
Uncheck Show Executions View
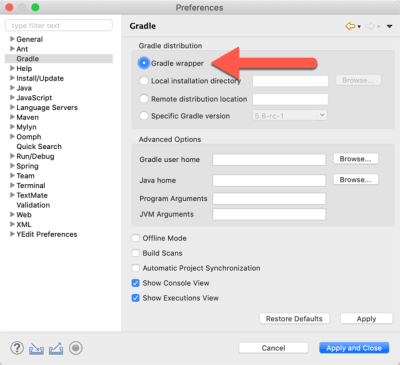135,298
